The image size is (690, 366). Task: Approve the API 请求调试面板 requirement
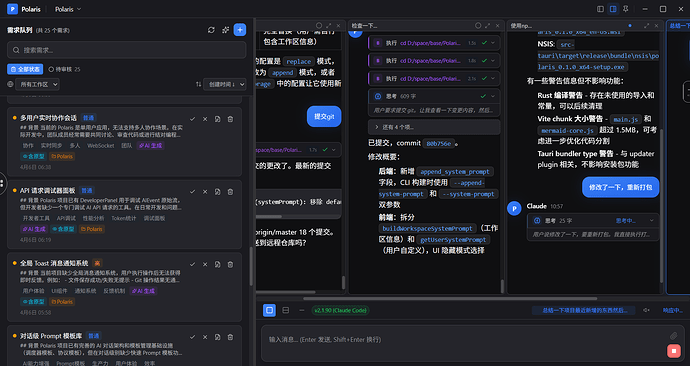tap(192, 192)
